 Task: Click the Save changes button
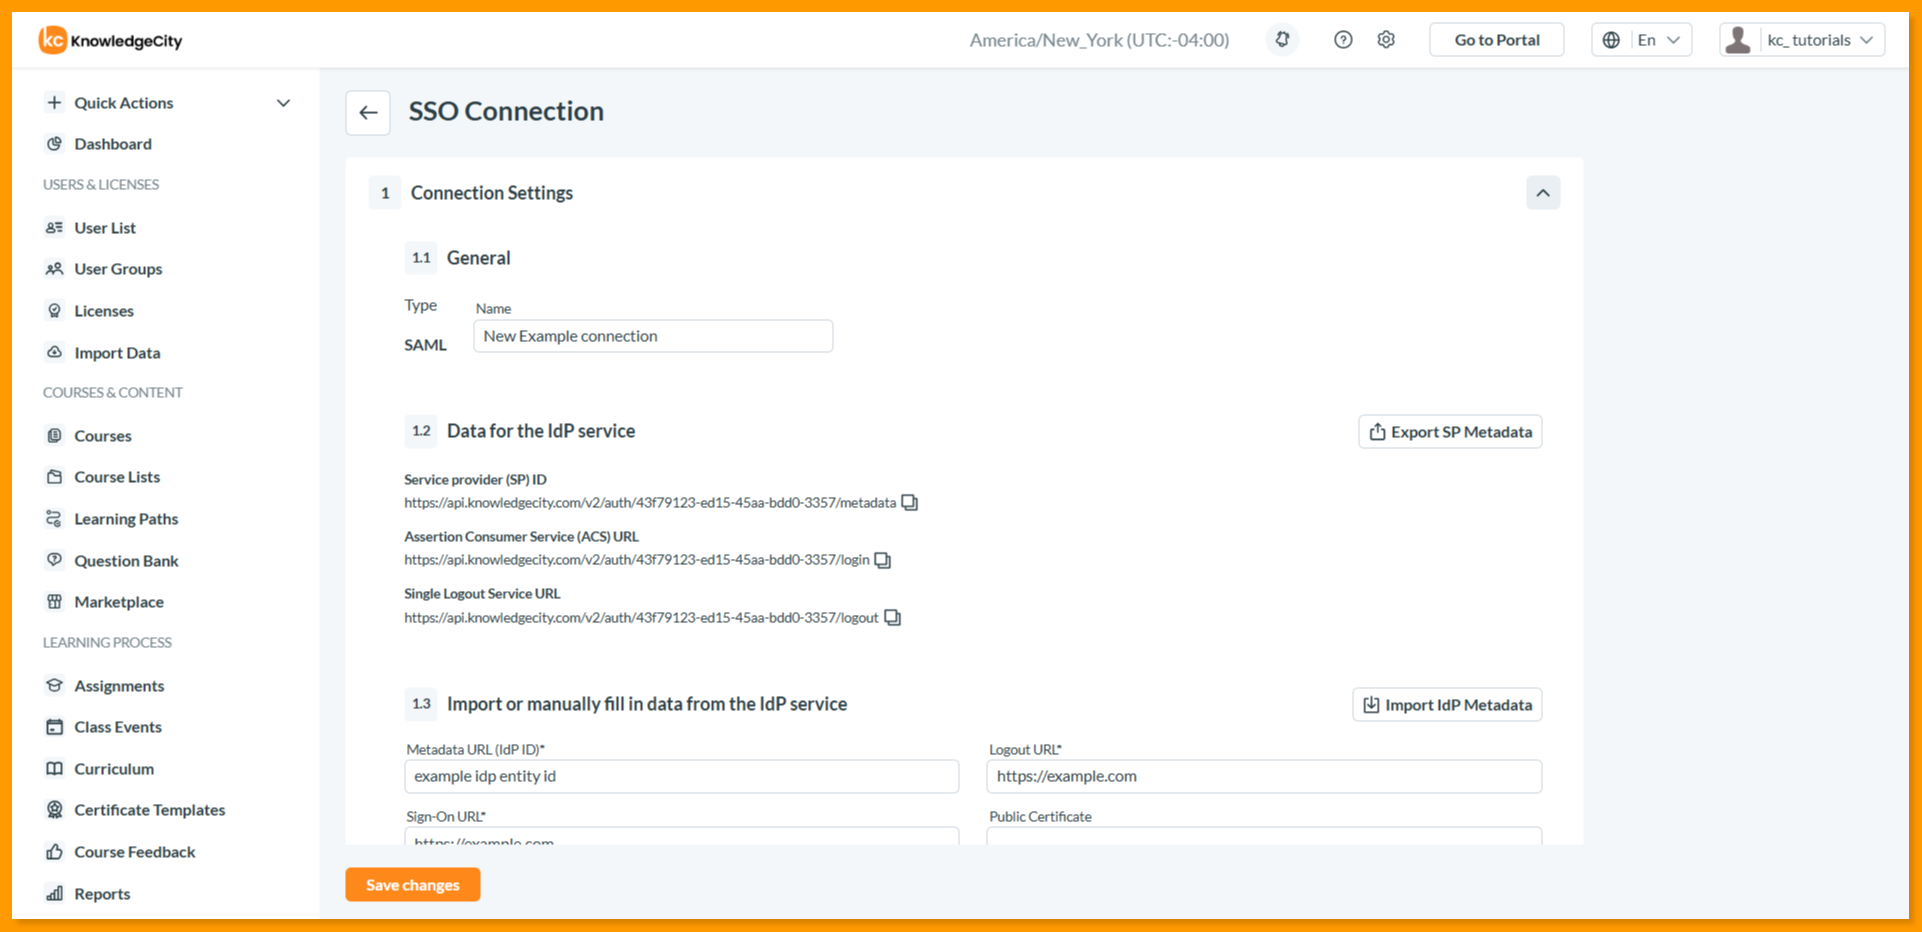click(413, 885)
